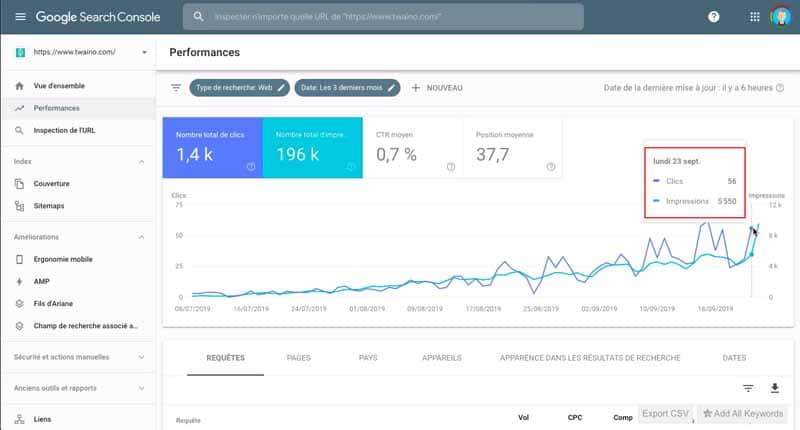Click the Fils d'Ariane layers icon
The height and width of the screenshot is (430, 800).
pos(19,303)
